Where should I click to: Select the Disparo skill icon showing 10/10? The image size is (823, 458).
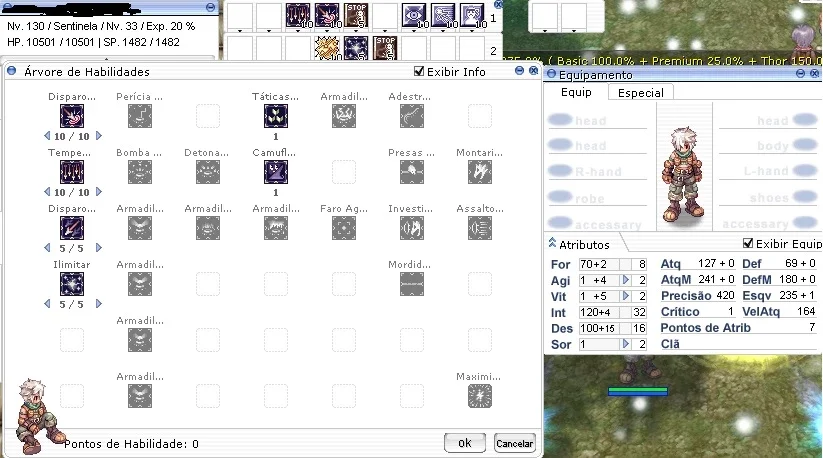[x=72, y=116]
